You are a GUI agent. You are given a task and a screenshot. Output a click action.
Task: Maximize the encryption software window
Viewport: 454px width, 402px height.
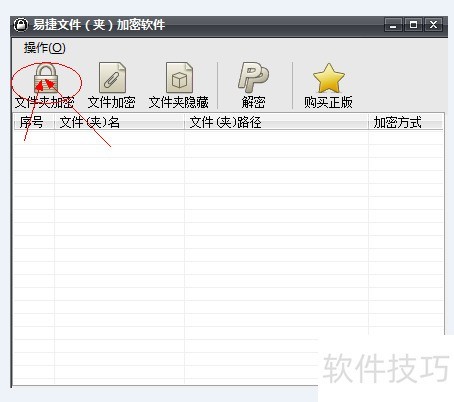tap(413, 25)
